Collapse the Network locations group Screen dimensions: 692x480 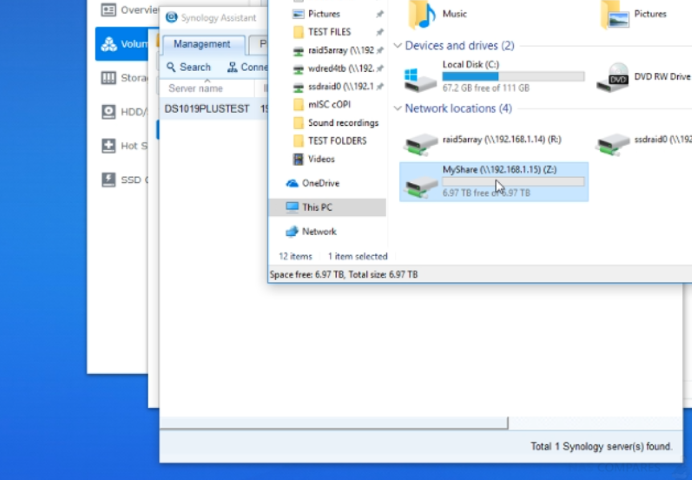click(398, 109)
